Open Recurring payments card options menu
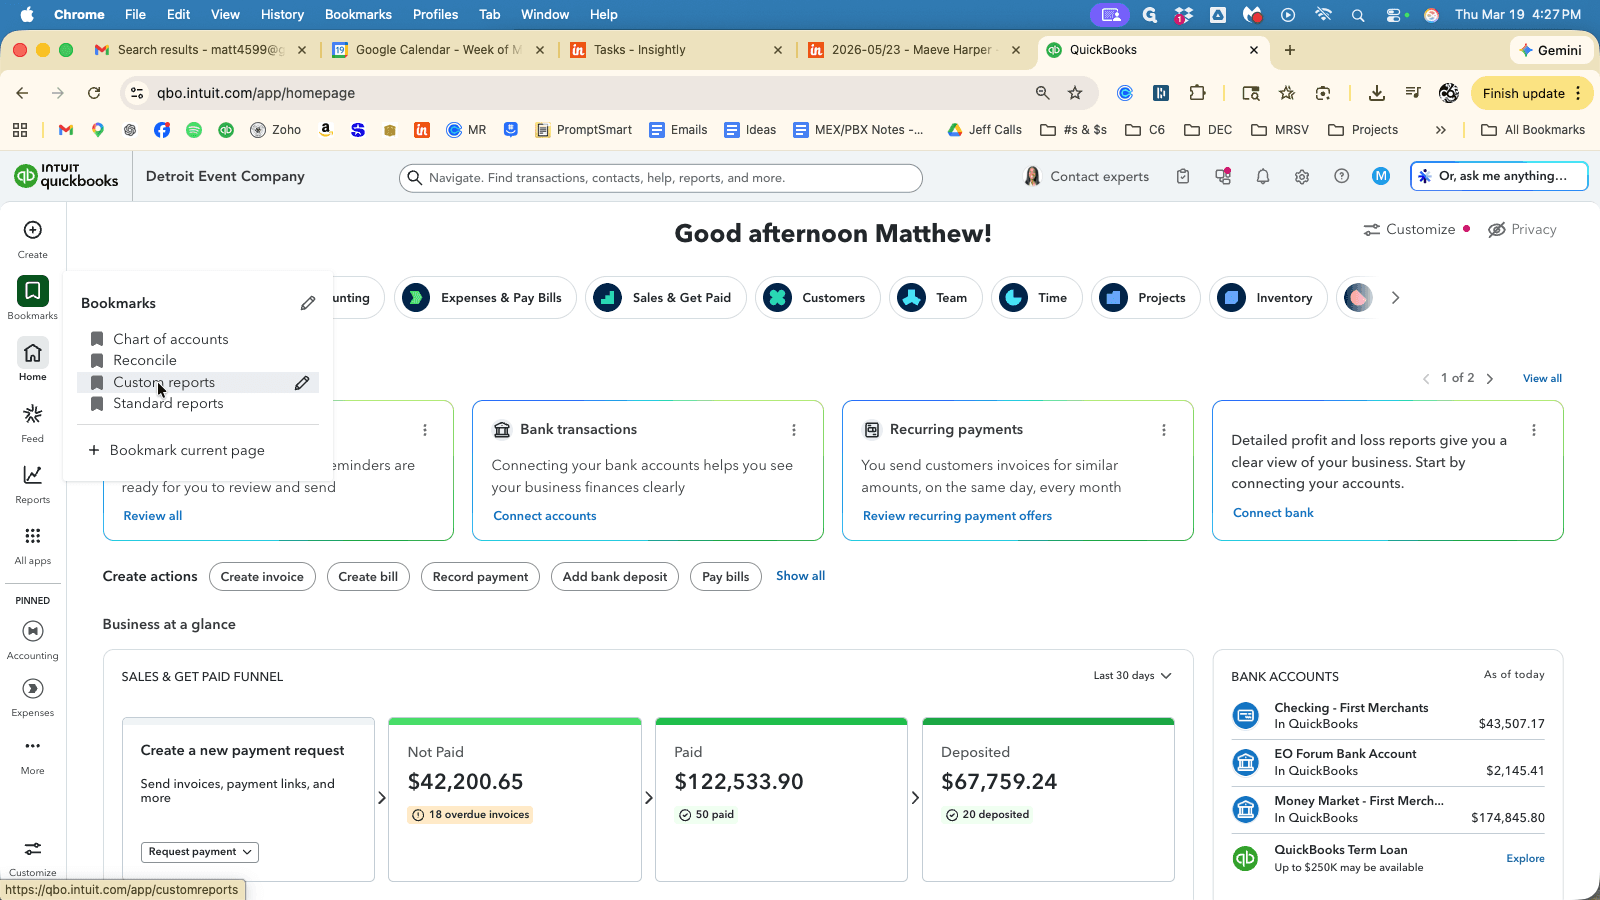This screenshot has height=900, width=1600. pyautogui.click(x=1164, y=430)
